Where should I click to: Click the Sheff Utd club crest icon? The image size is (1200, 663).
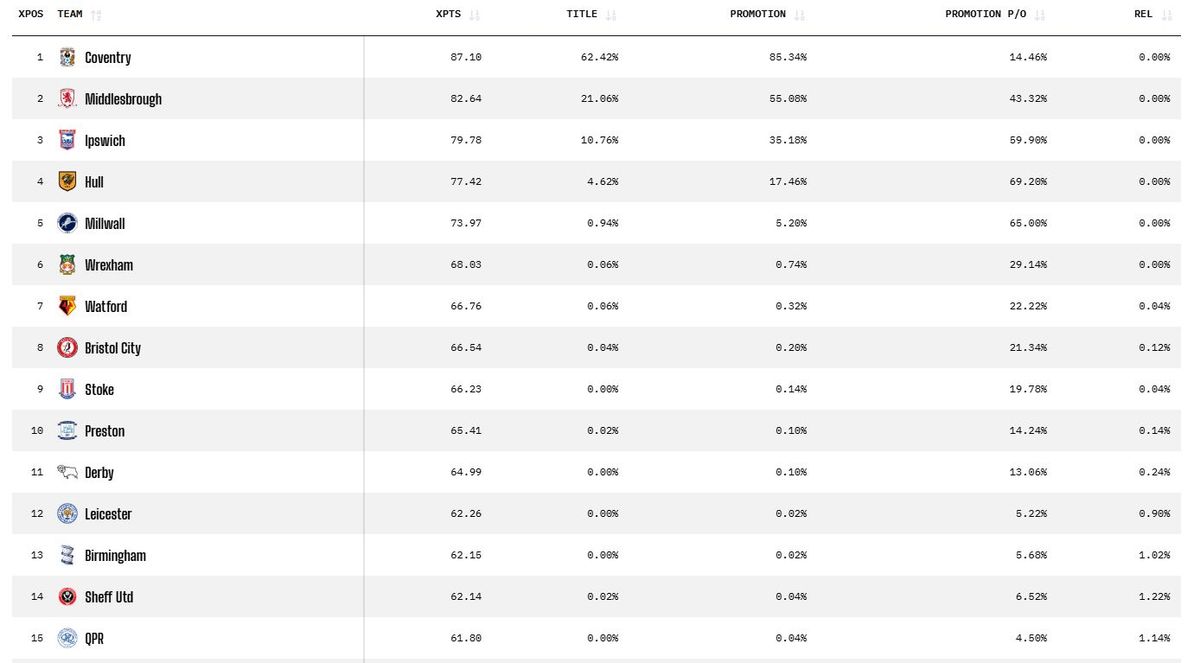click(67, 596)
